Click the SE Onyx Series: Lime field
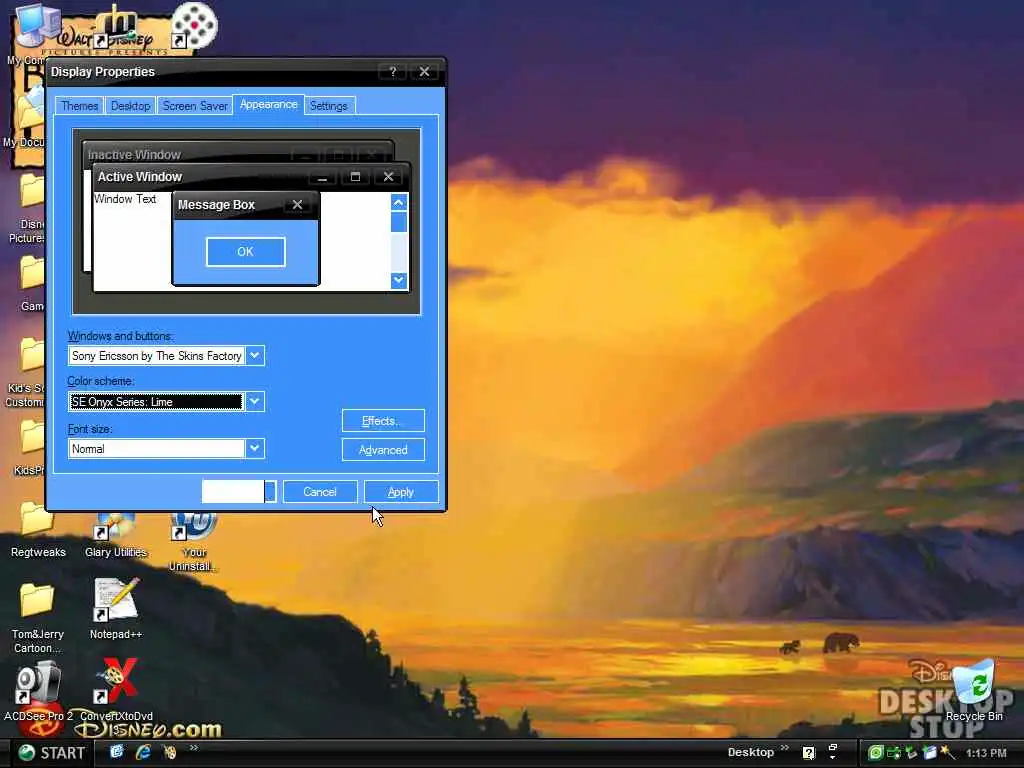Screen dimensions: 1024x768 156,402
